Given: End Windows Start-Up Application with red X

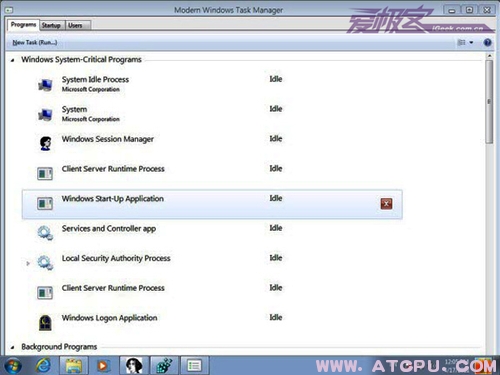Looking at the screenshot, I should [386, 203].
